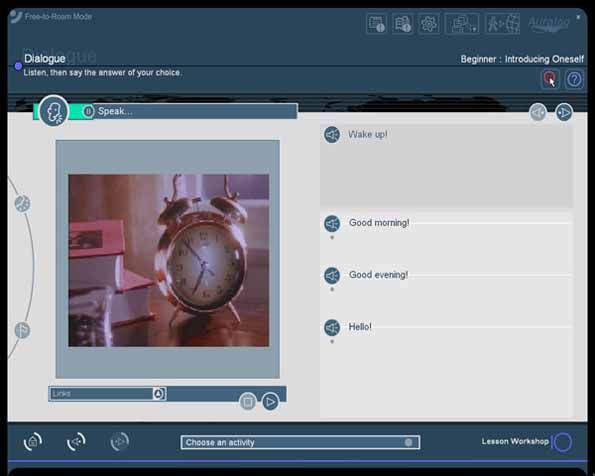Click the lower round icon on left arc
Screen dimensions: 595x476
point(22,330)
